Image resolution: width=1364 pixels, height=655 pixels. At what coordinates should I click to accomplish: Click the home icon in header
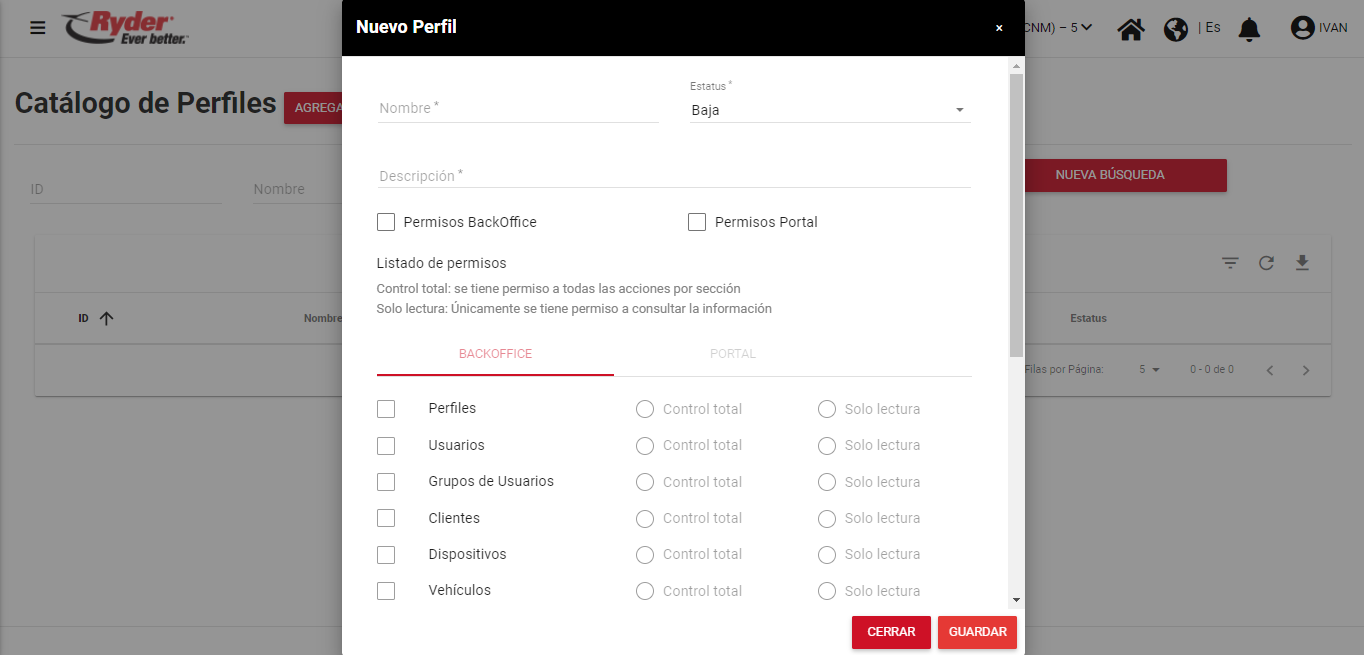1131,29
